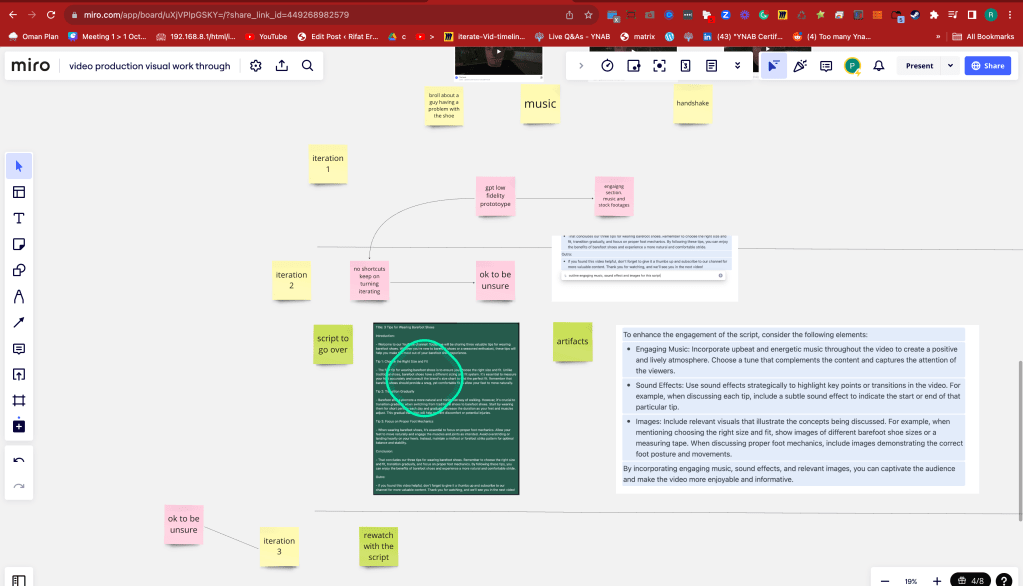The height and width of the screenshot is (586, 1023).
Task: Undo the last action
Action: click(x=19, y=461)
